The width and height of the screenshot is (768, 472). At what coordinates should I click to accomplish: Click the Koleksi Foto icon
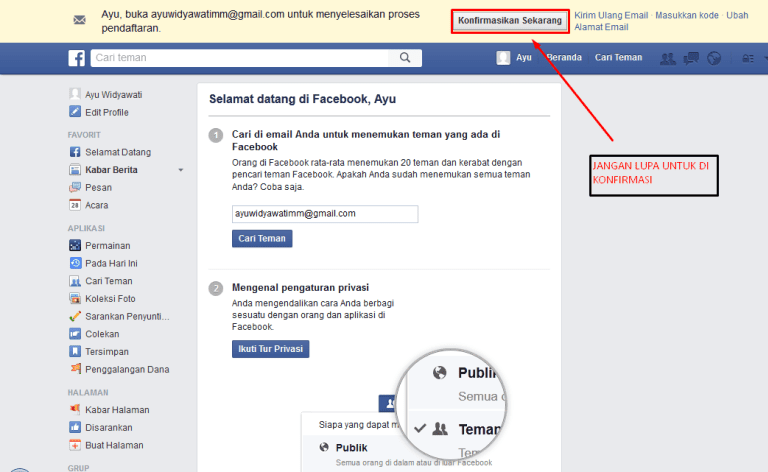point(74,298)
